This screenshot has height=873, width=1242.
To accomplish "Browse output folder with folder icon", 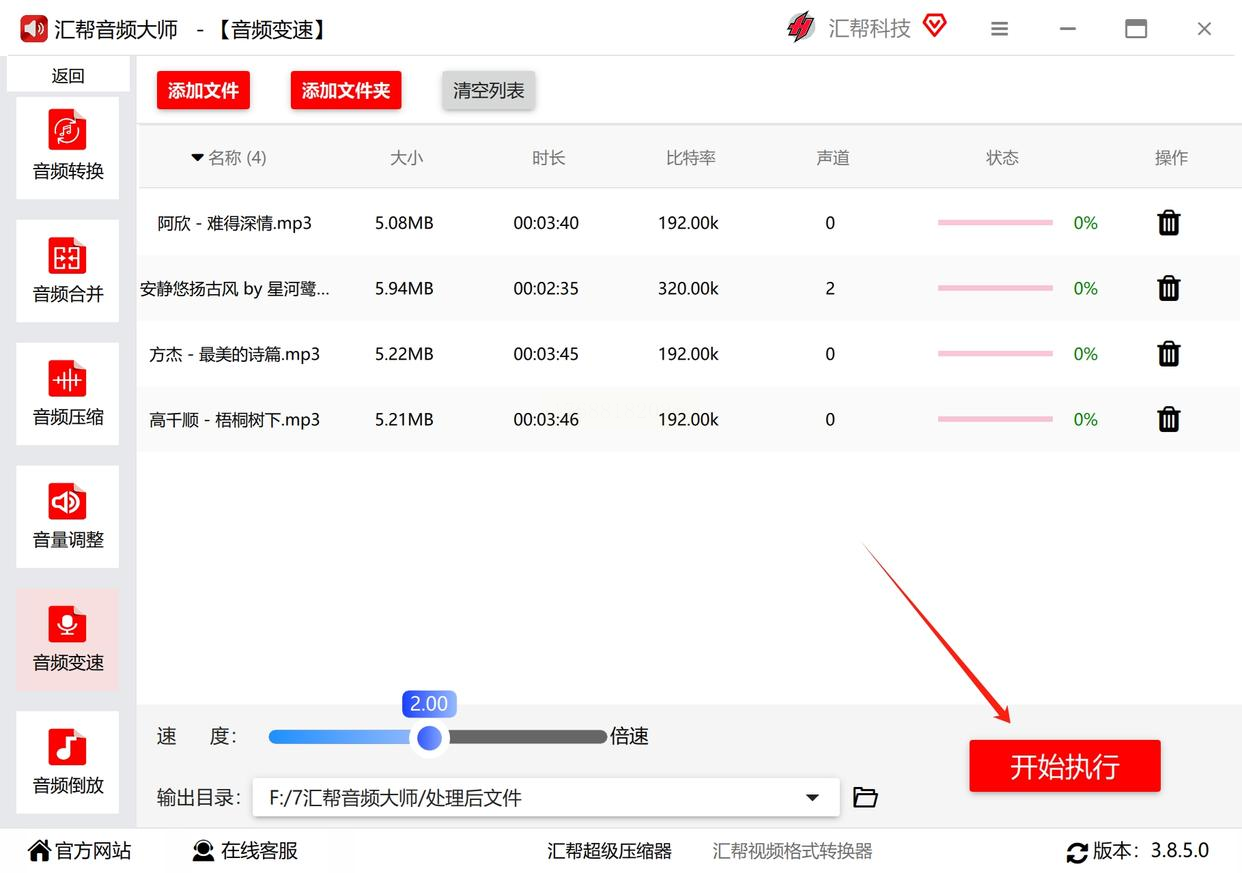I will [865, 797].
